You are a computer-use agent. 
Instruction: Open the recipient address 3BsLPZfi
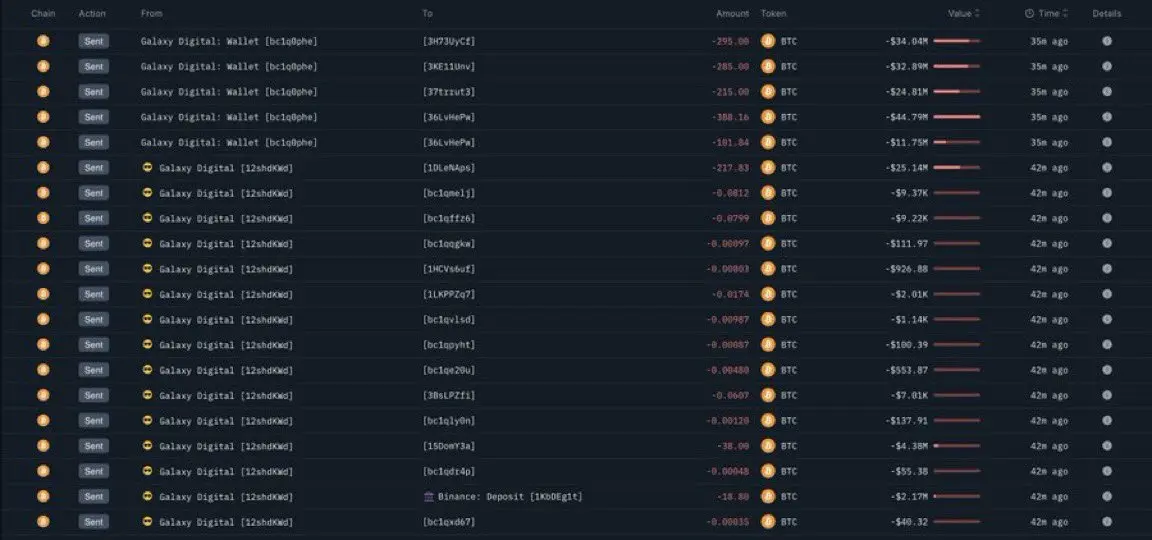tap(449, 395)
